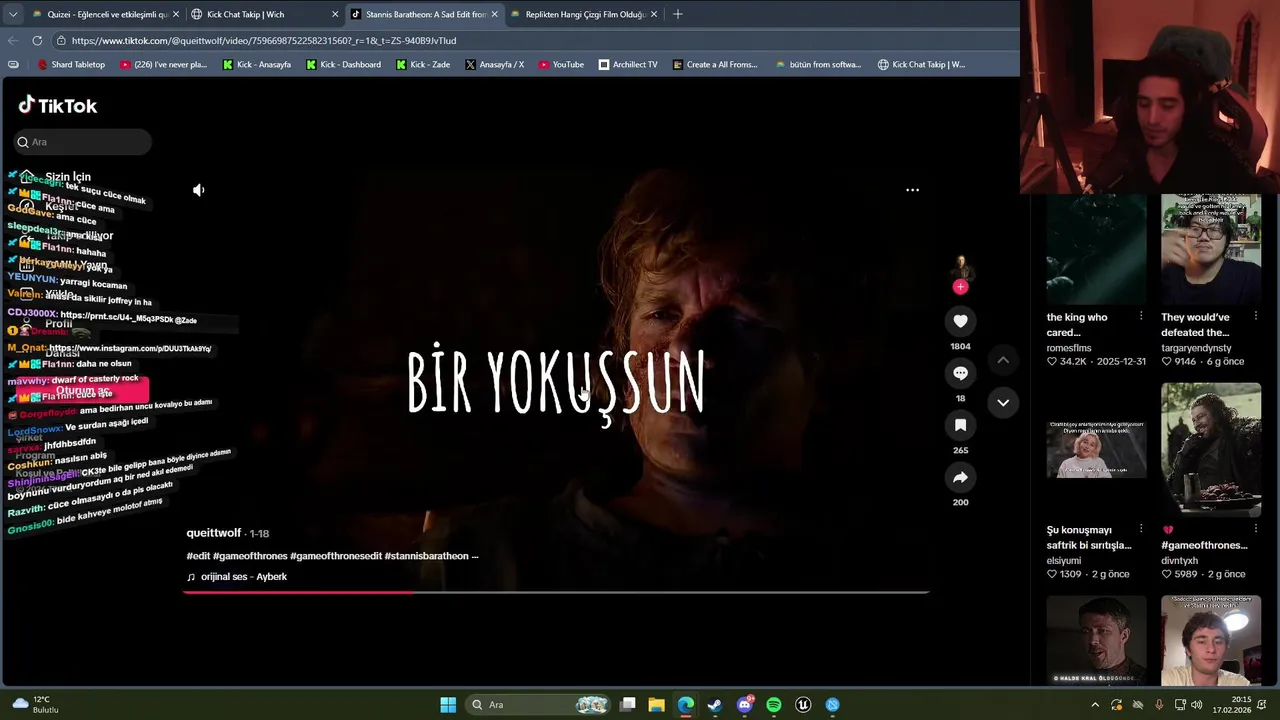Image resolution: width=1280 pixels, height=720 pixels.
Task: Open more options for 'the king who cared' card
Action: click(1141, 316)
